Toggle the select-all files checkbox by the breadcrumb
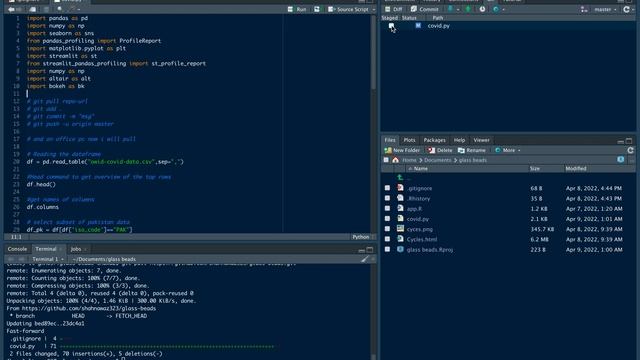The image size is (640, 360). pyautogui.click(x=386, y=160)
